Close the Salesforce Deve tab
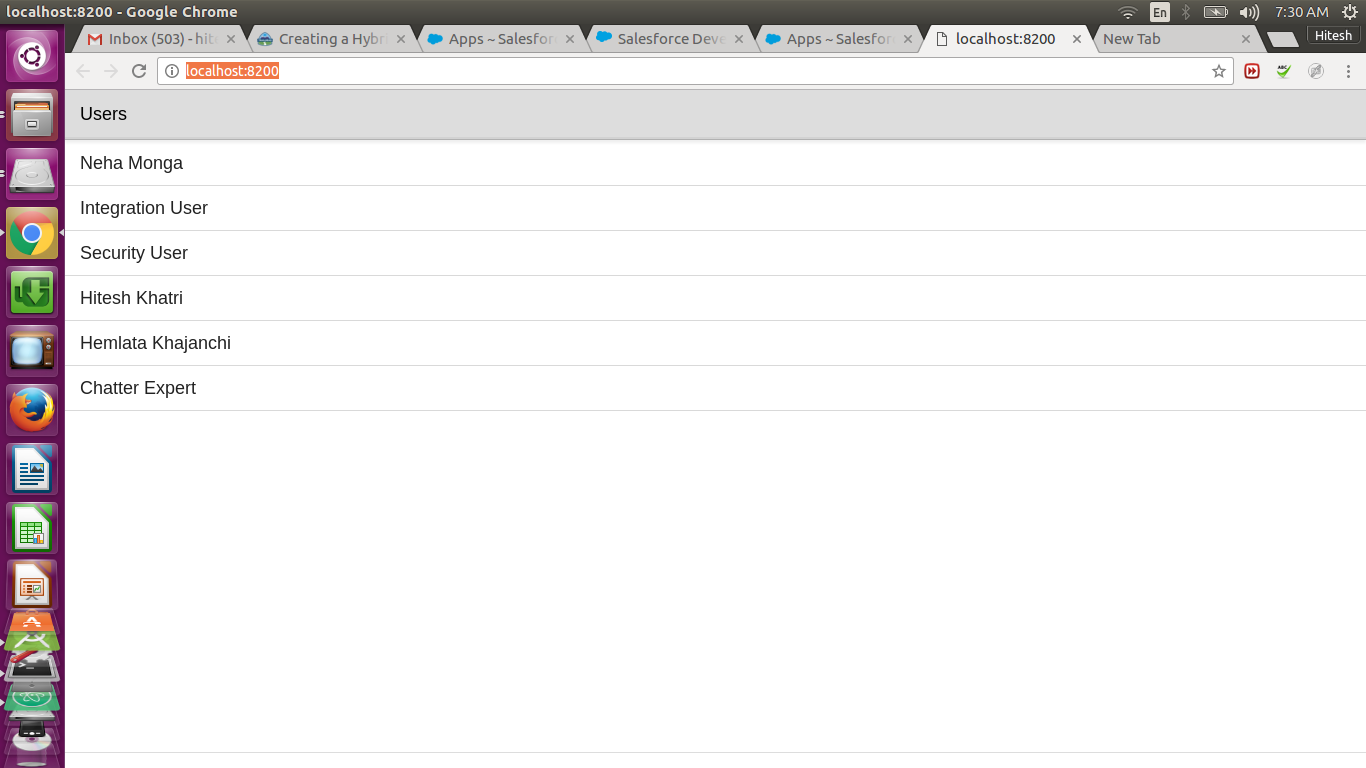 [739, 39]
